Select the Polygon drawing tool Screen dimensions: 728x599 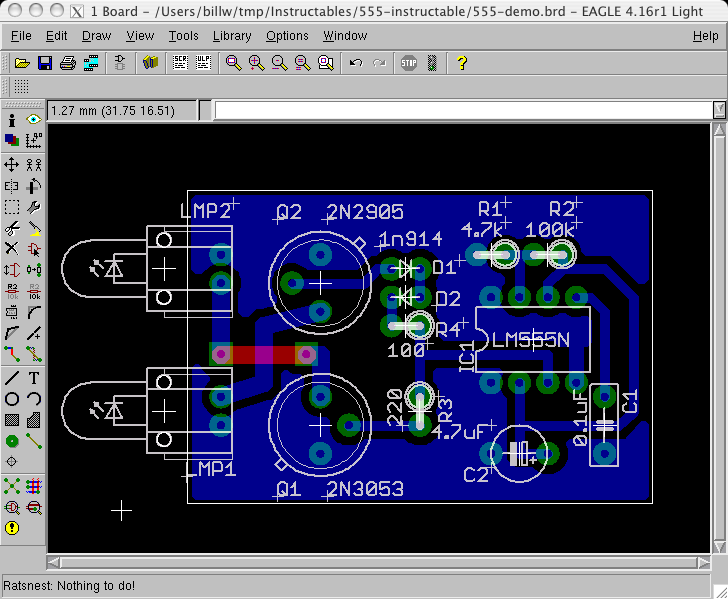tap(34, 420)
